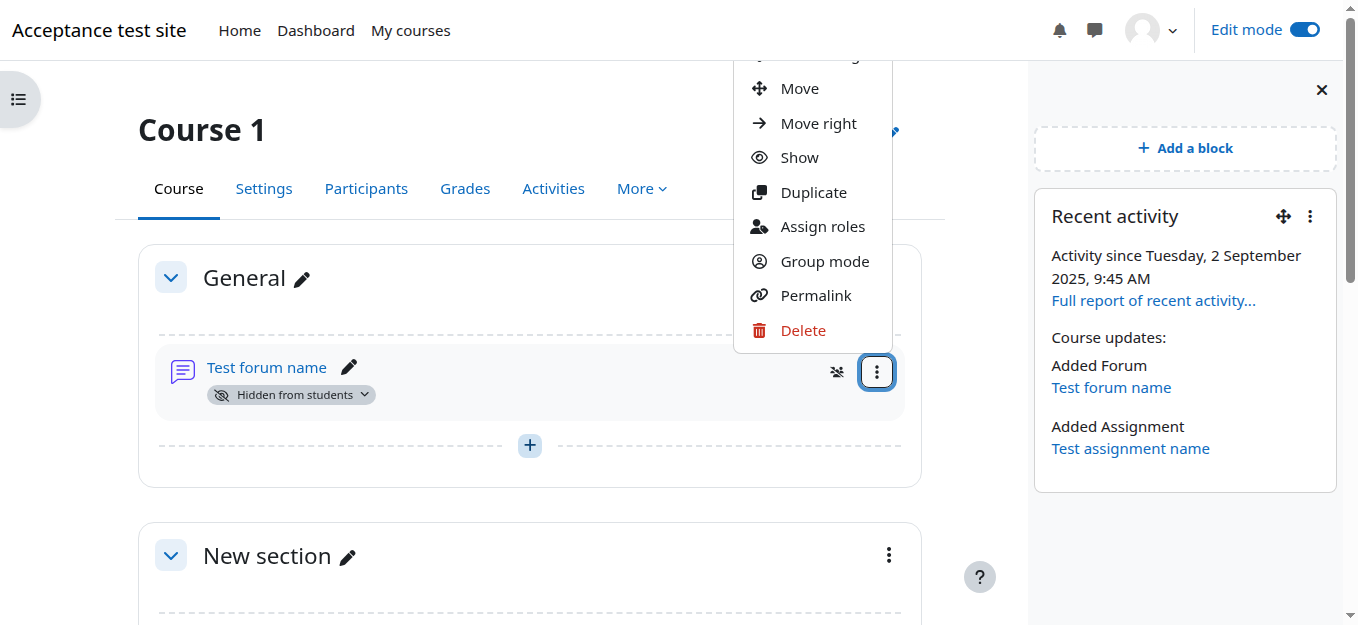Select Show to make forum visible
Screen dimensions: 1358x625
coord(799,158)
